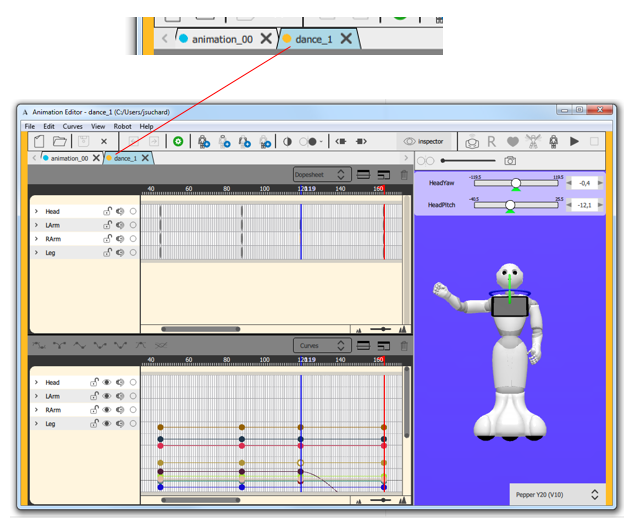Image resolution: width=627 pixels, height=525 pixels.
Task: Open the Curves view type dropdown
Action: click(322, 345)
